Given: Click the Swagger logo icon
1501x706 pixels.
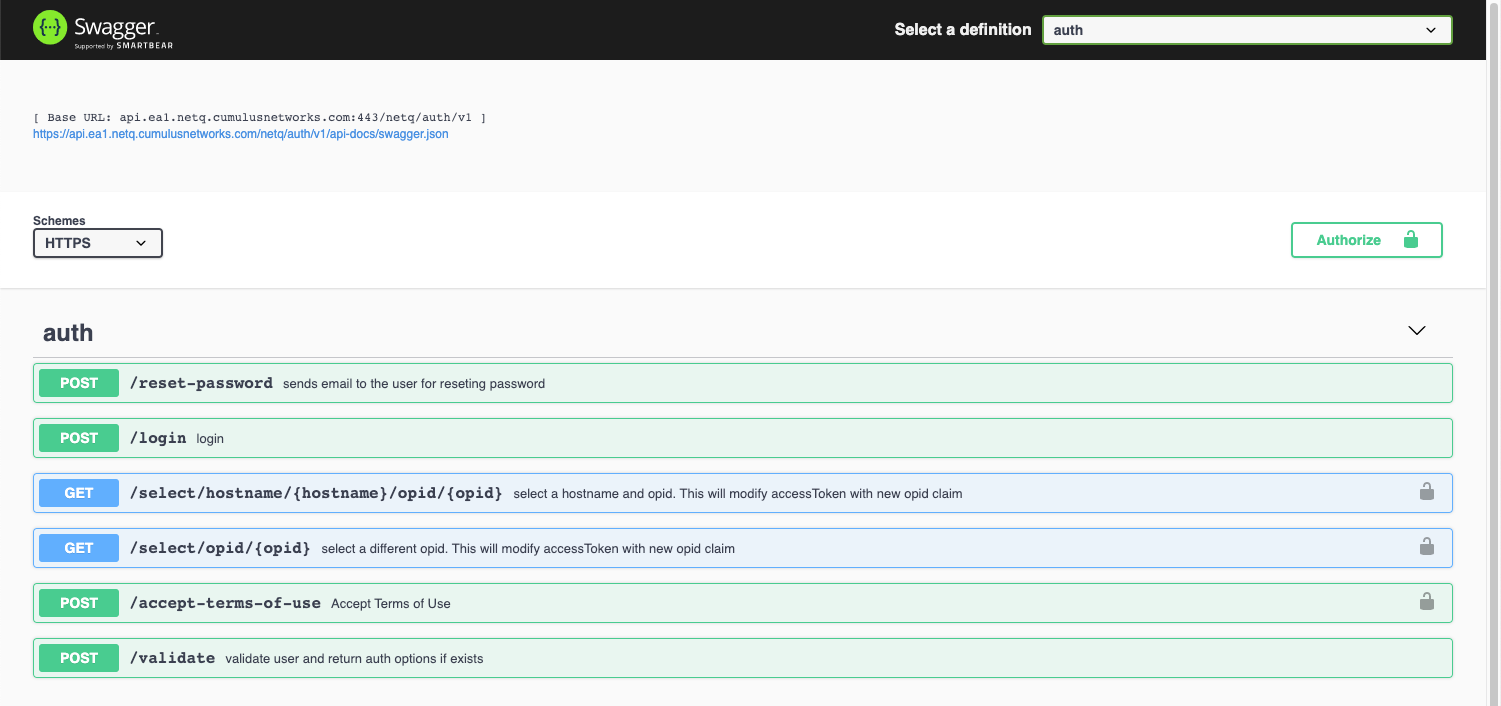Looking at the screenshot, I should [49, 29].
